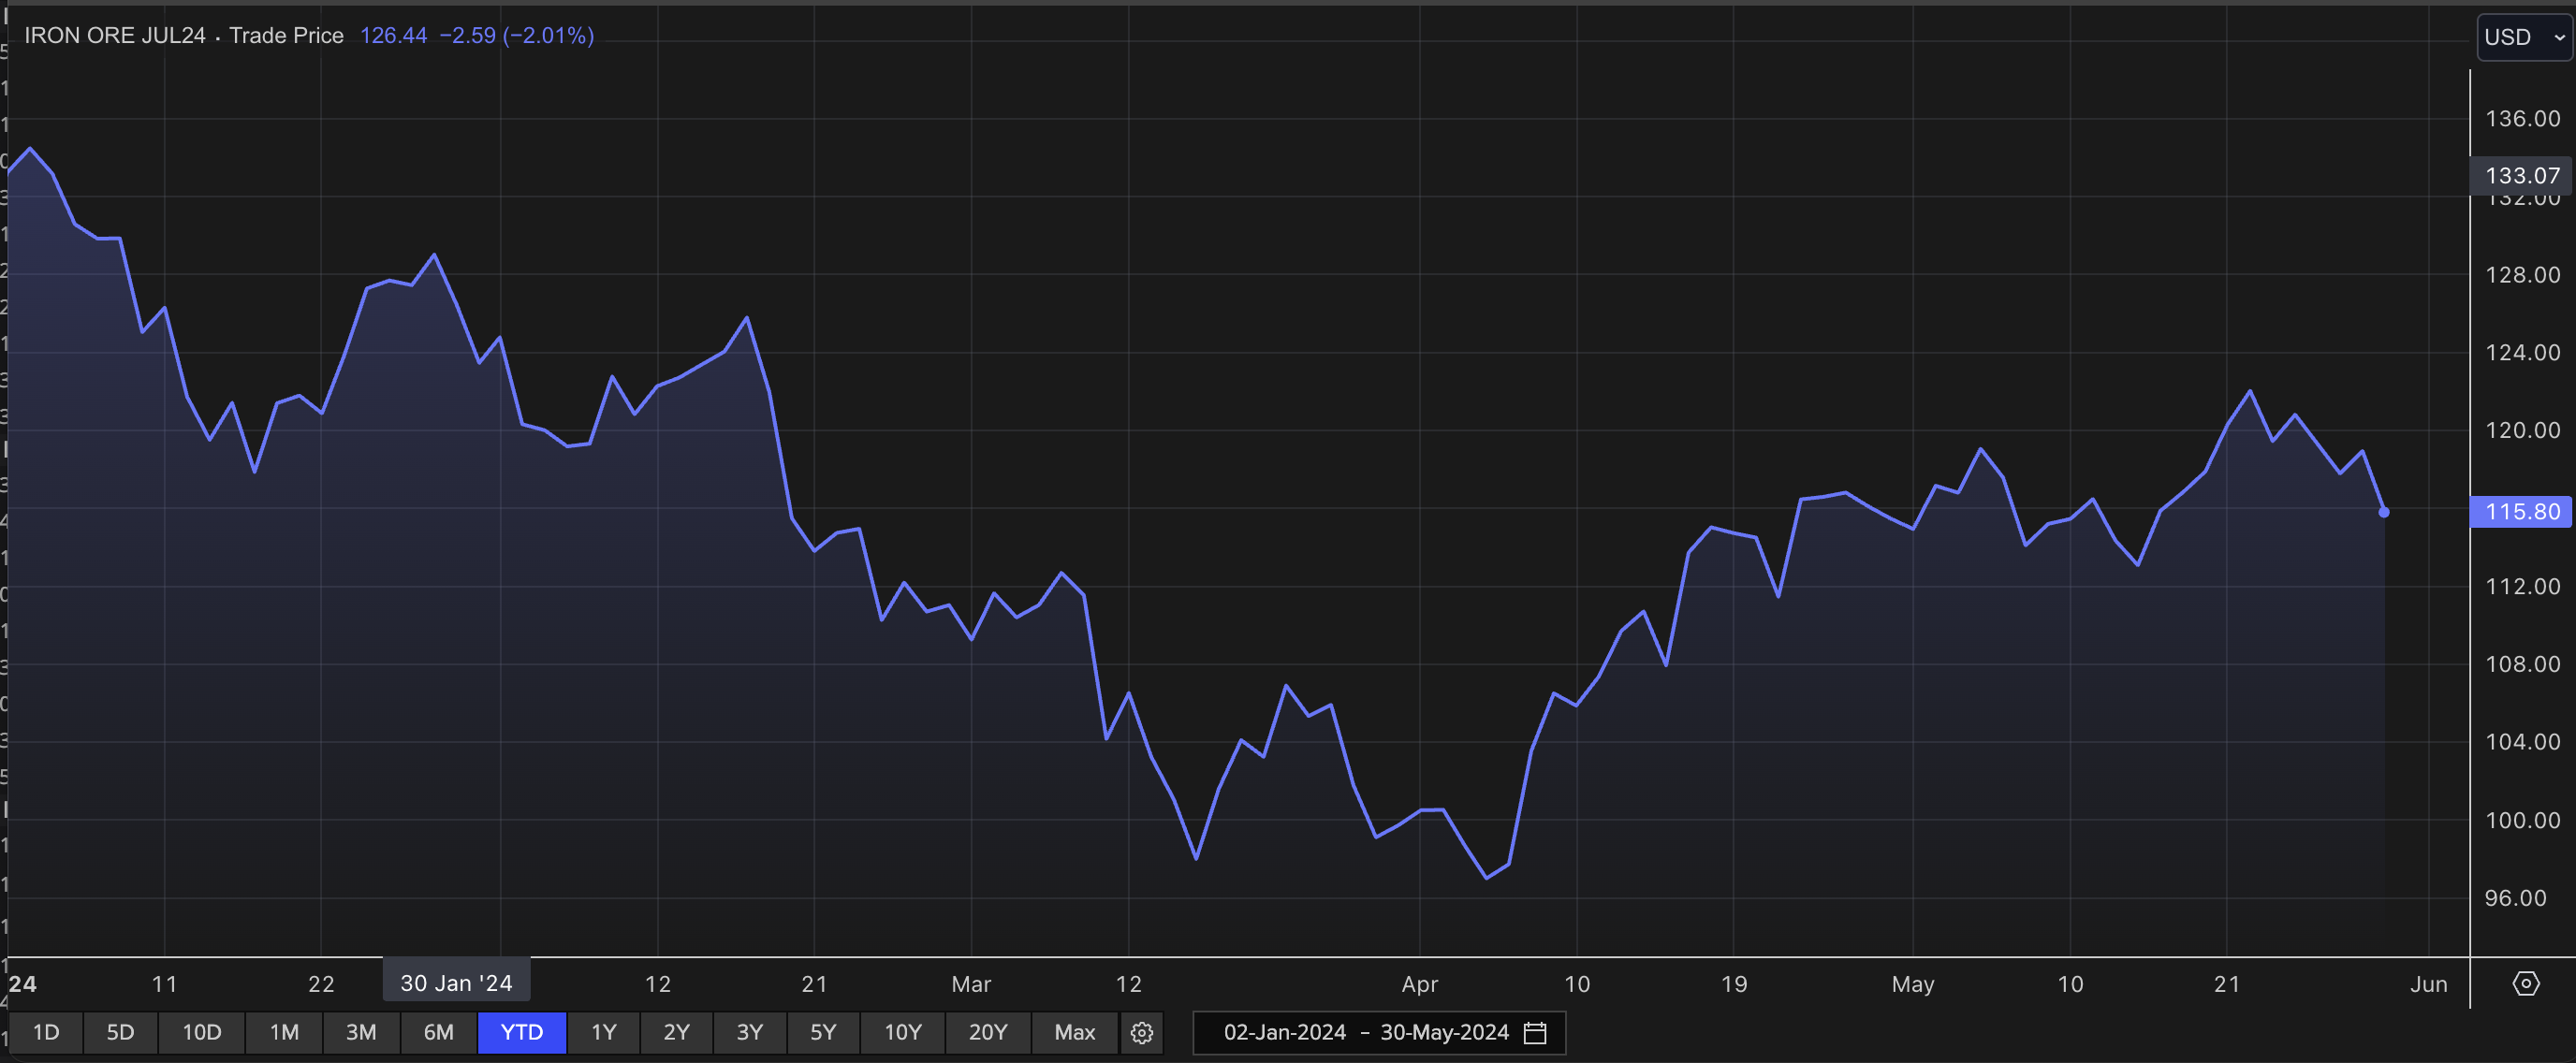
Task: Click the IRON ORE JUL24 title
Action: tap(115, 36)
